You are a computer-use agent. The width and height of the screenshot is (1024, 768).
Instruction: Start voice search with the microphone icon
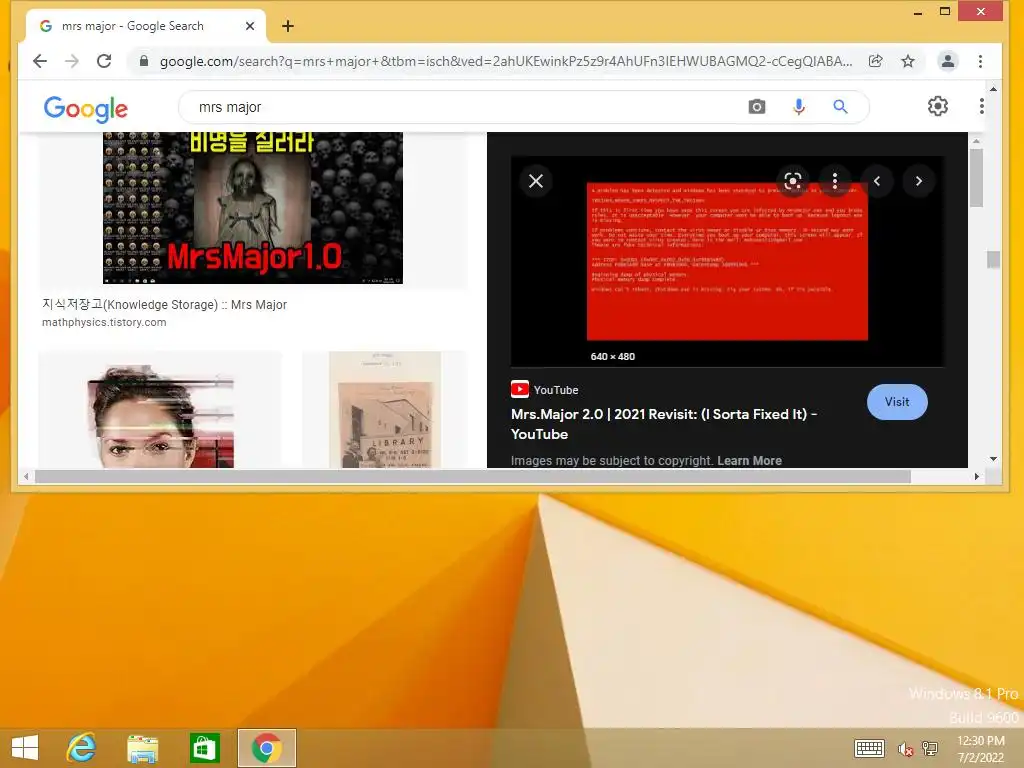tap(799, 106)
